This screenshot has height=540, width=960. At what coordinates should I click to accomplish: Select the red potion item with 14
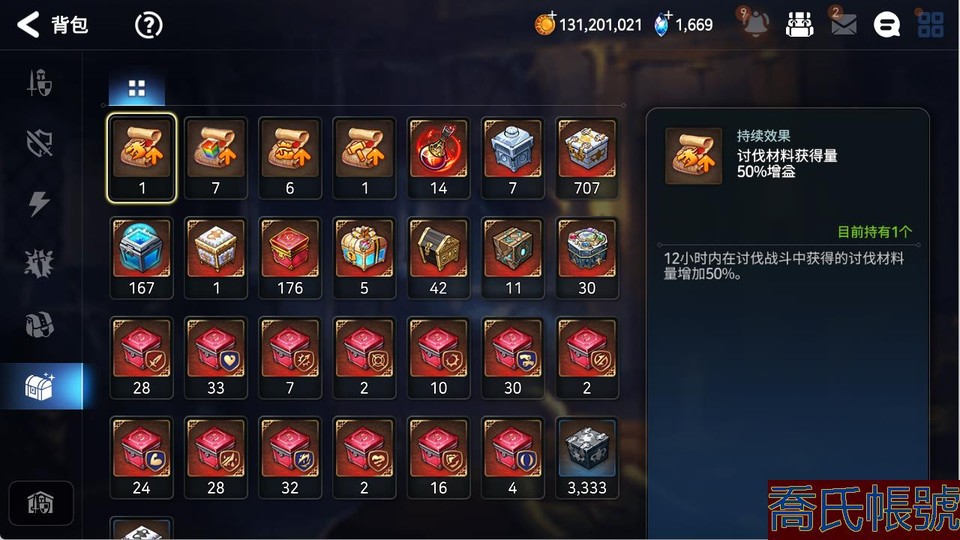pos(438,158)
